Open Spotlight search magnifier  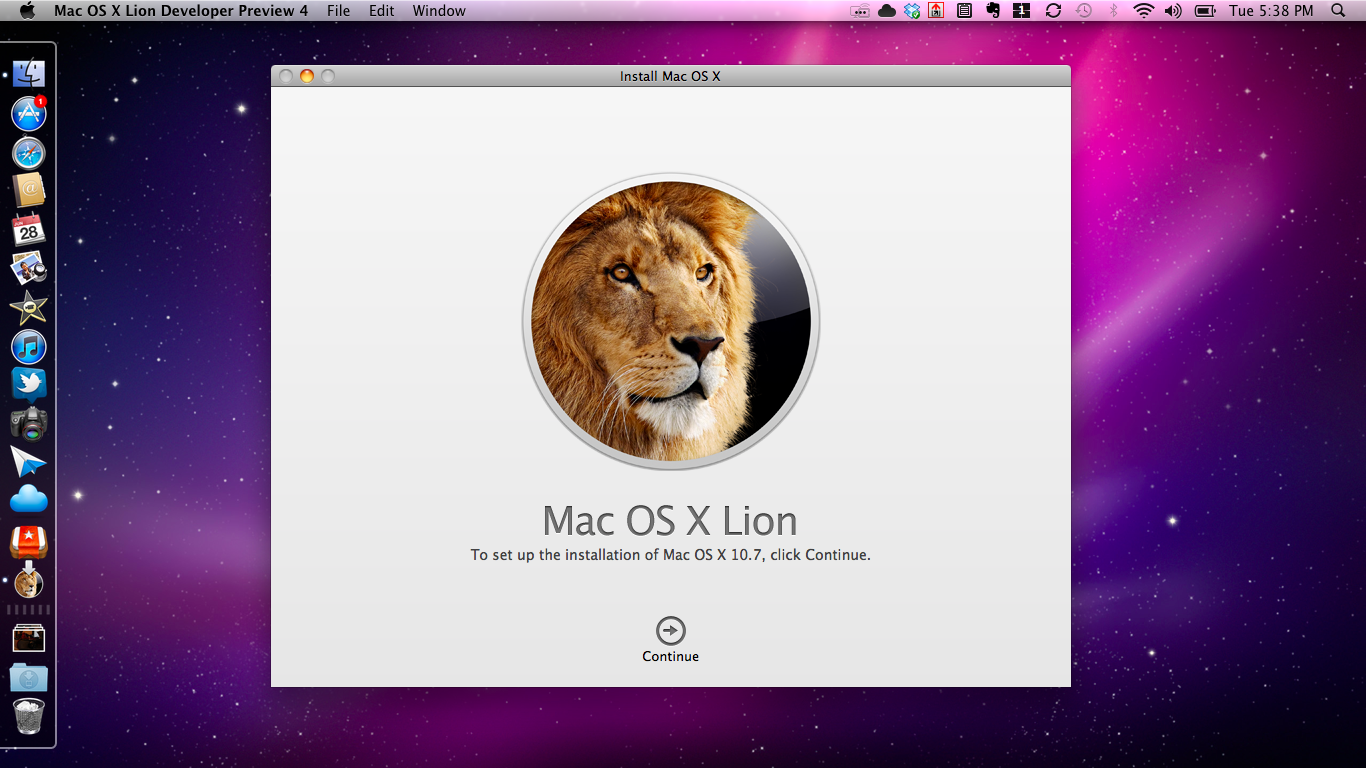click(1339, 11)
